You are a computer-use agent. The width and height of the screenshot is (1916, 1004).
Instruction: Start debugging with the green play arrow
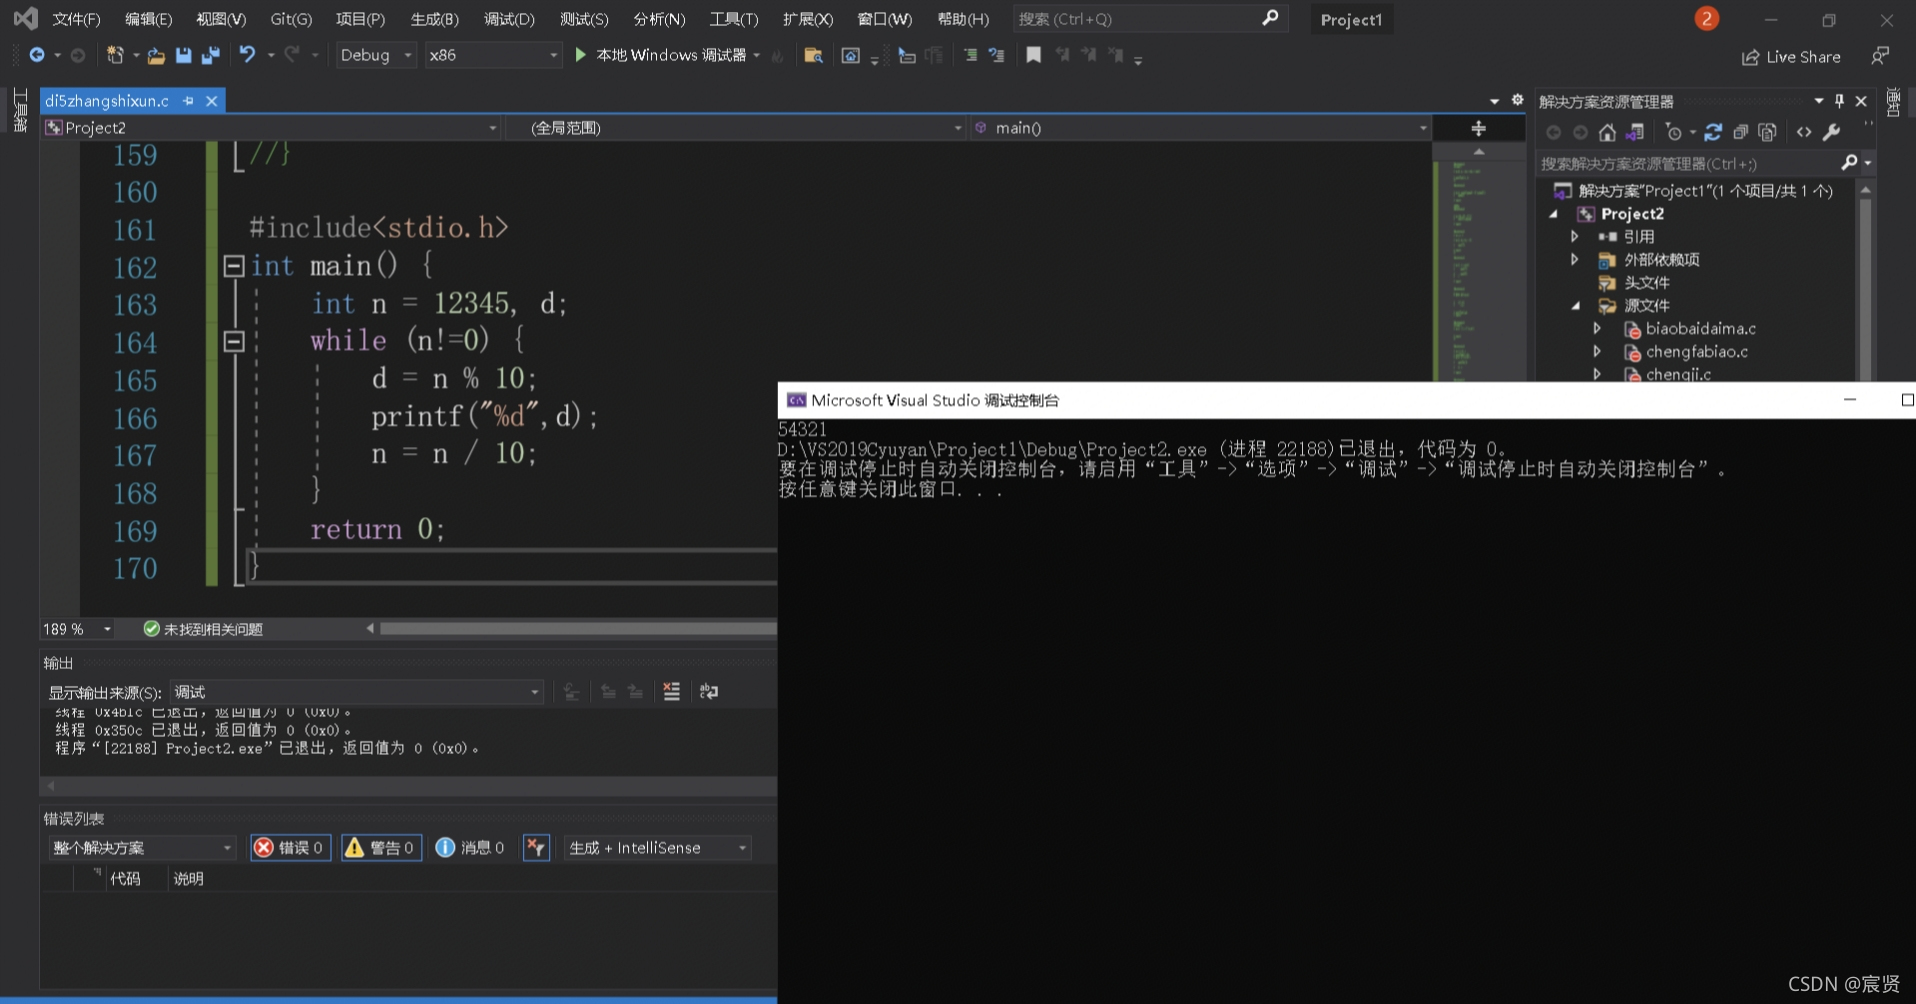point(580,55)
